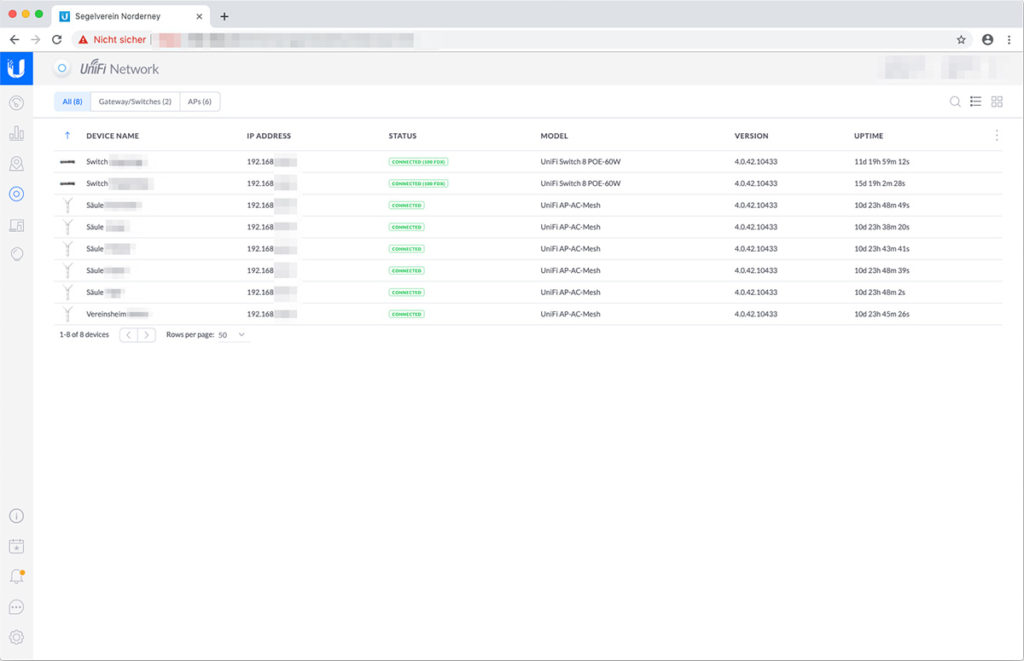Click the uptime 10d 23h 48m 39s

pyautogui.click(x=882, y=270)
